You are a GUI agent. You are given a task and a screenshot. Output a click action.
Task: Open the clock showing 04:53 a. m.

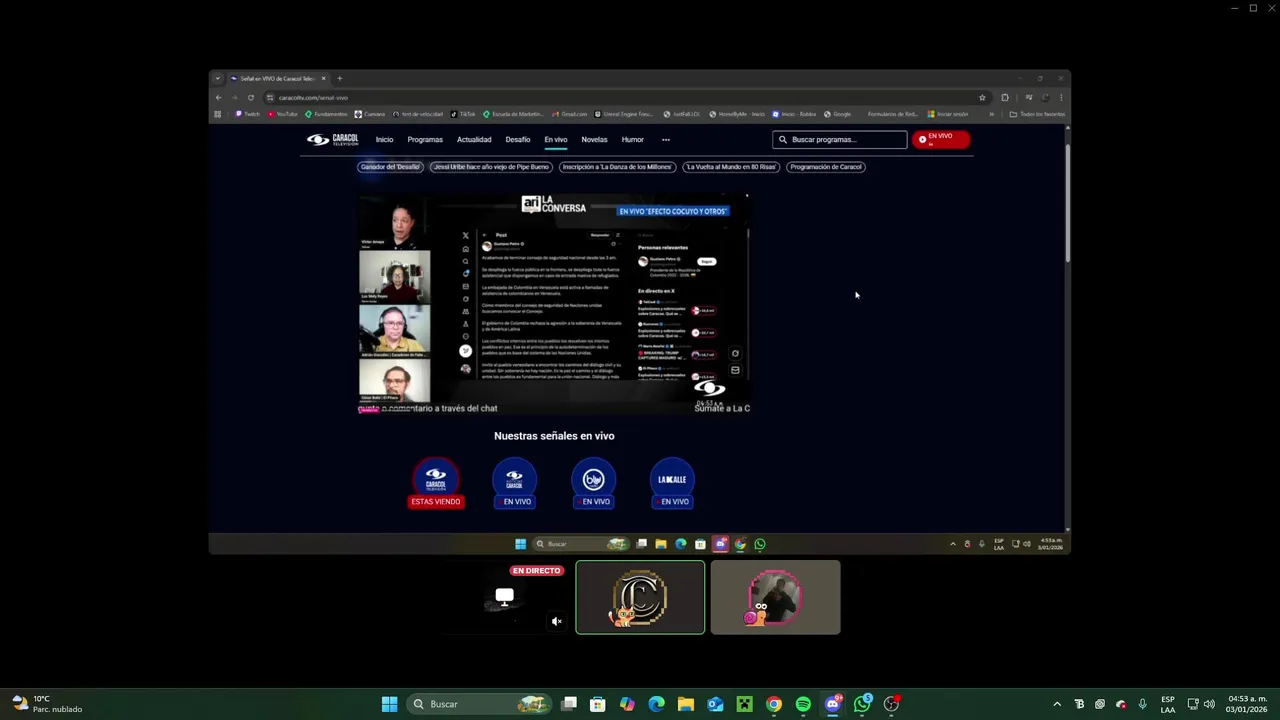tap(1247, 704)
